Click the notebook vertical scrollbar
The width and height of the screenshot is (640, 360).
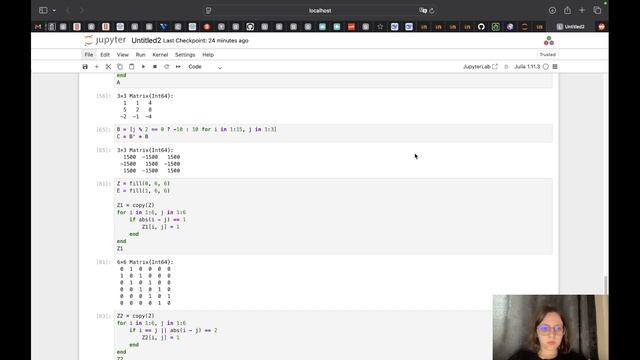606,284
